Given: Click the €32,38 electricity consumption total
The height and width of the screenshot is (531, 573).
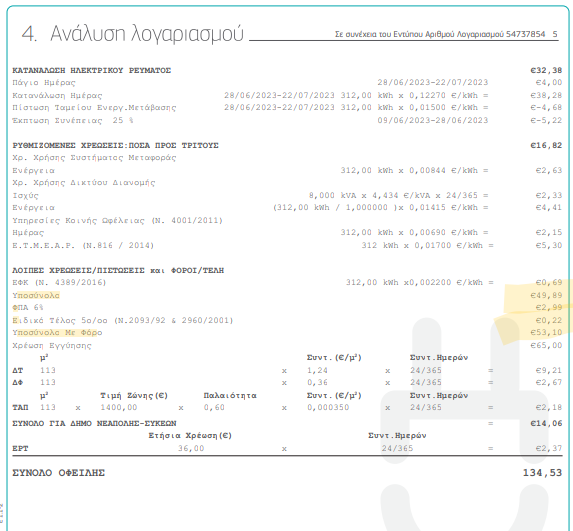Looking at the screenshot, I should [546, 71].
